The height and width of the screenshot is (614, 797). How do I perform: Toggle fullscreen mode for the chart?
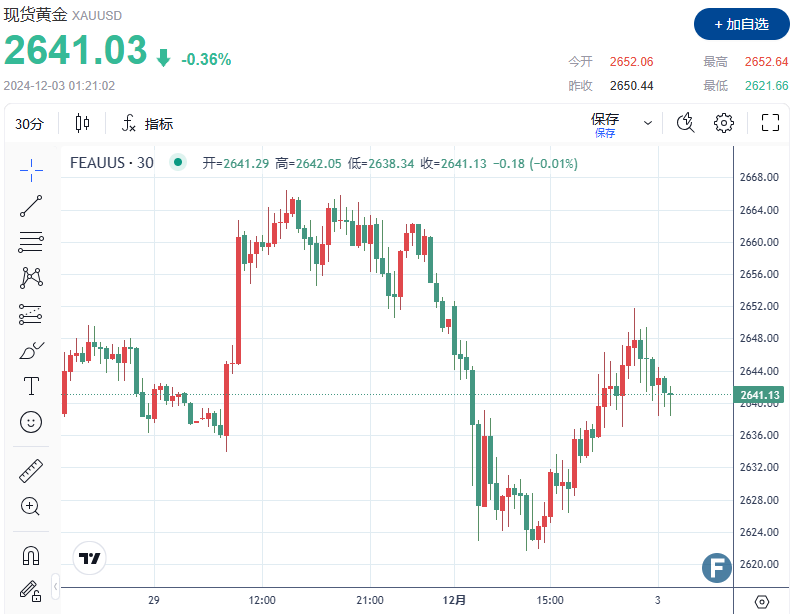click(x=770, y=123)
